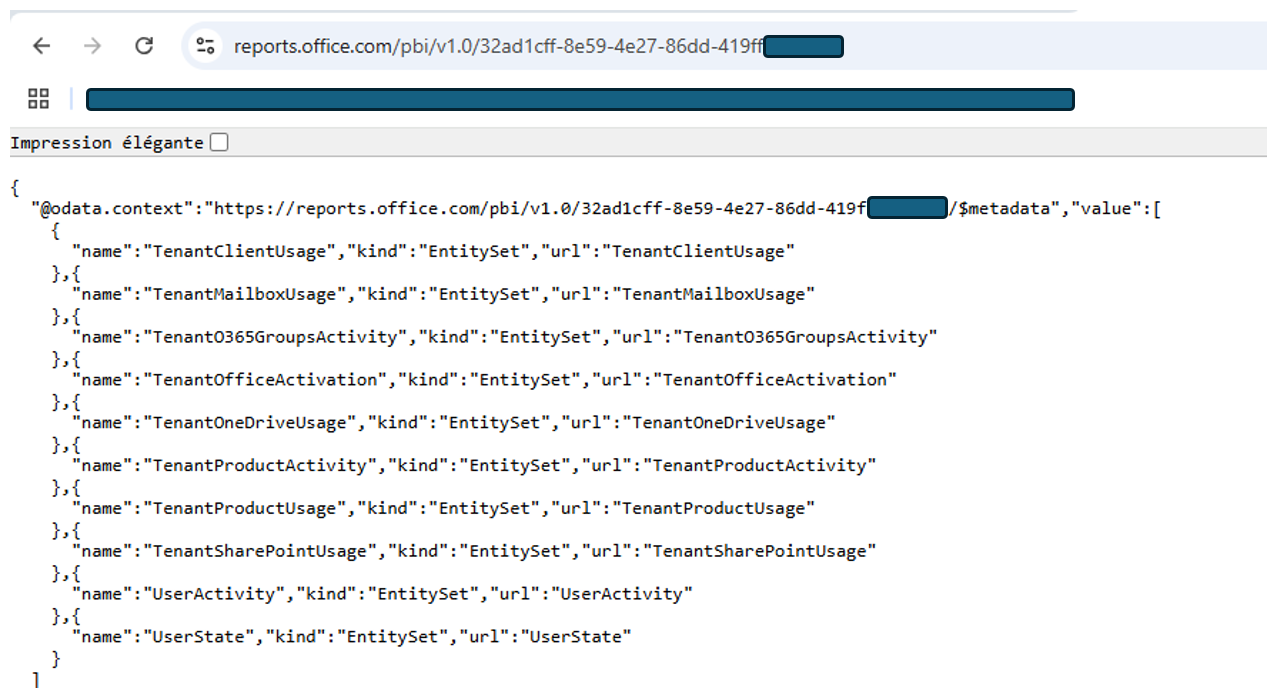This screenshot has width=1277, height=689.
Task: Click the browser back arrow
Action: tap(41, 46)
